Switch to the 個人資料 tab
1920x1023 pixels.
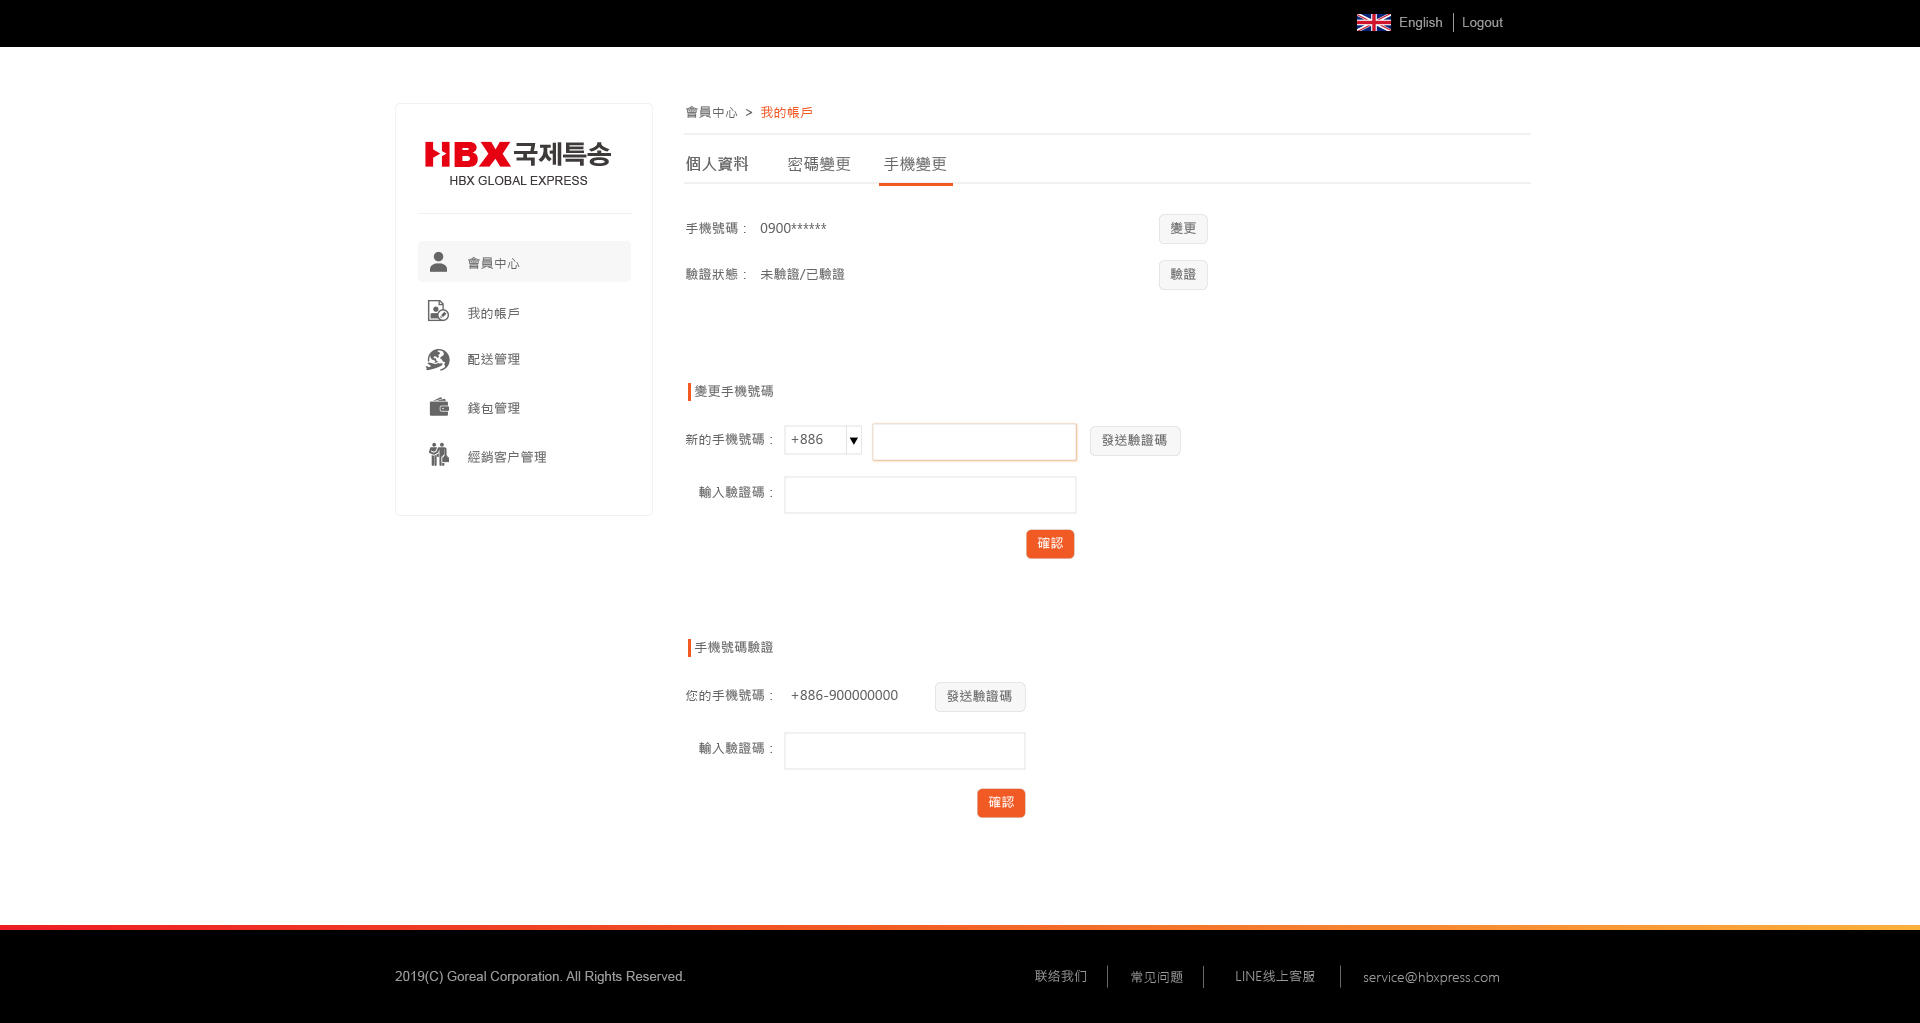tap(716, 164)
